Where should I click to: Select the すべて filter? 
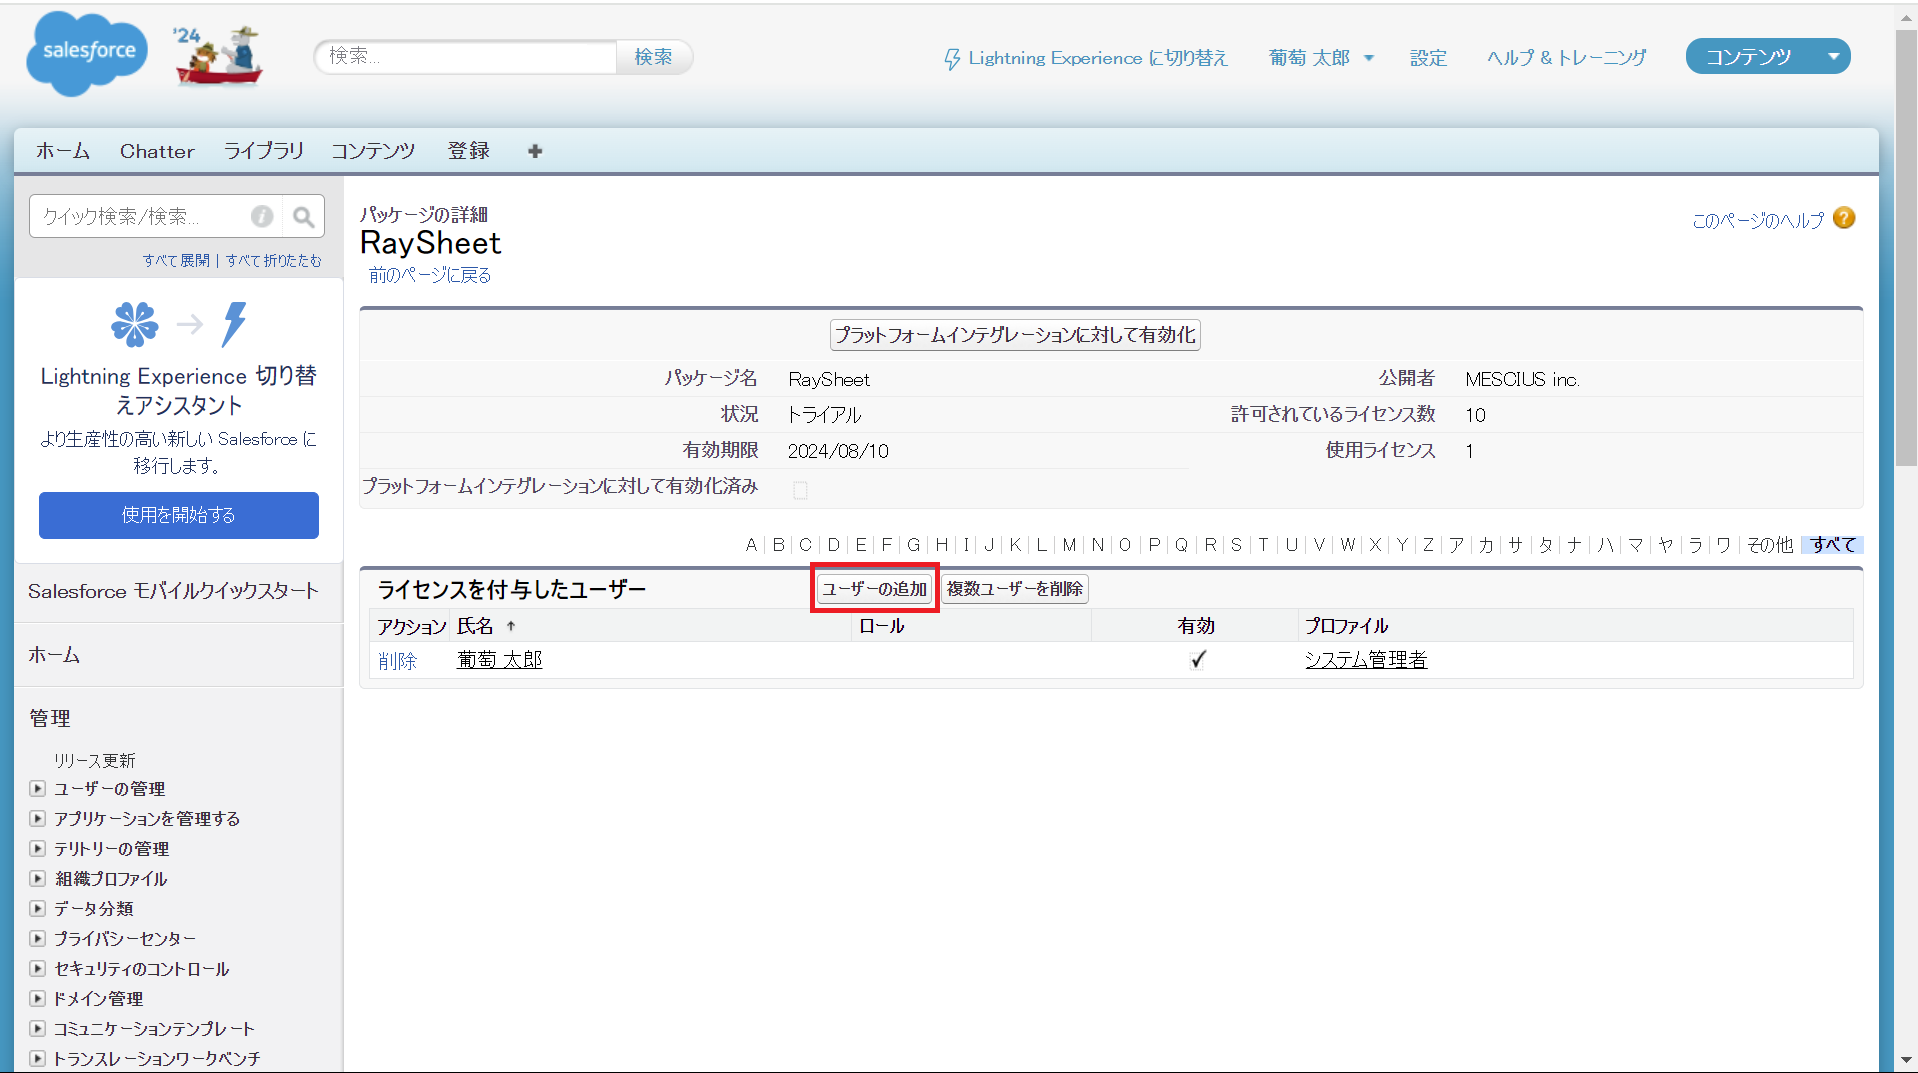click(1833, 545)
